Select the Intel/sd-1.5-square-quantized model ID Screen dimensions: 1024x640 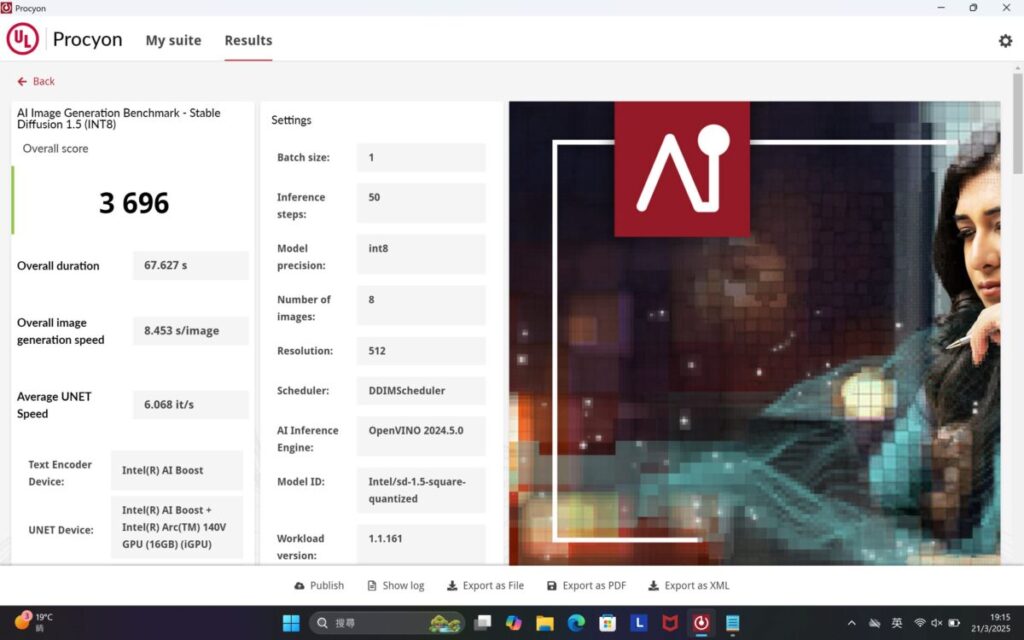coord(421,490)
